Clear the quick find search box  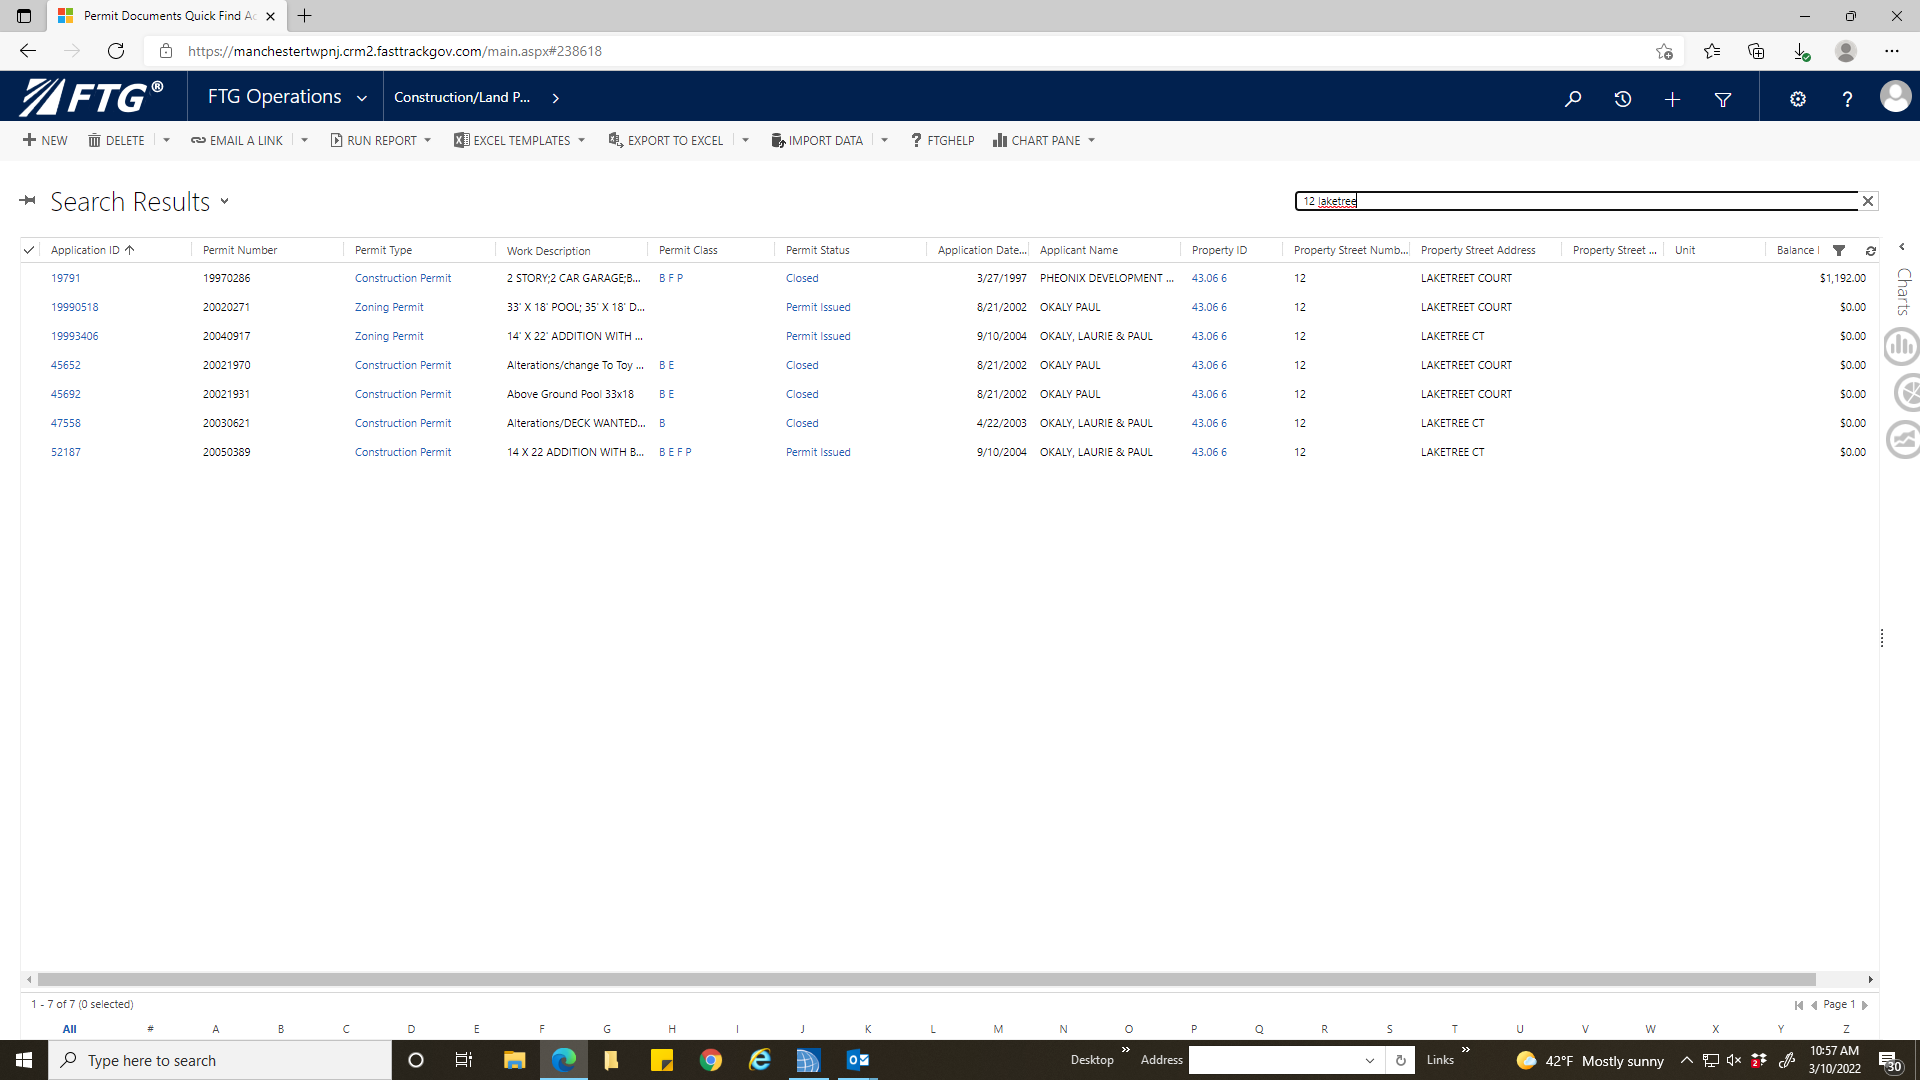click(x=1867, y=201)
